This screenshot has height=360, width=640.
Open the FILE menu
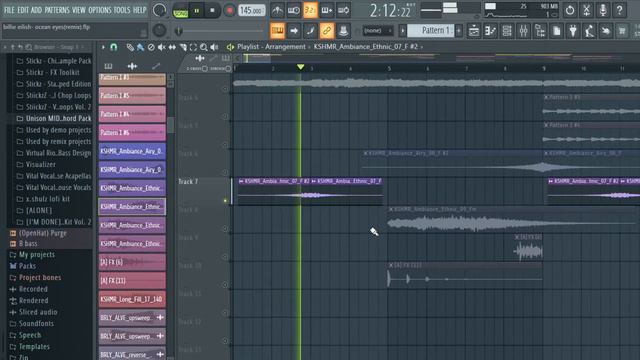click(9, 10)
